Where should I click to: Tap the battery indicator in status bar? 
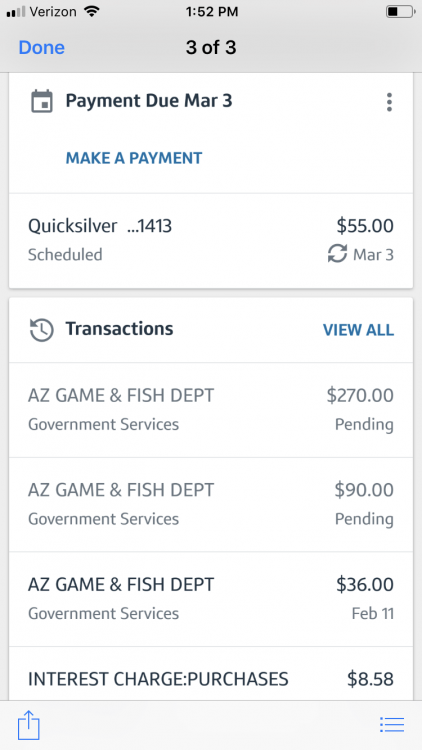click(x=400, y=12)
